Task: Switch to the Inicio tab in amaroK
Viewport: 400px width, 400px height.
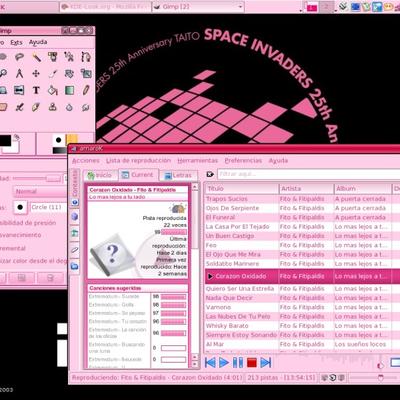Action: pos(100,175)
